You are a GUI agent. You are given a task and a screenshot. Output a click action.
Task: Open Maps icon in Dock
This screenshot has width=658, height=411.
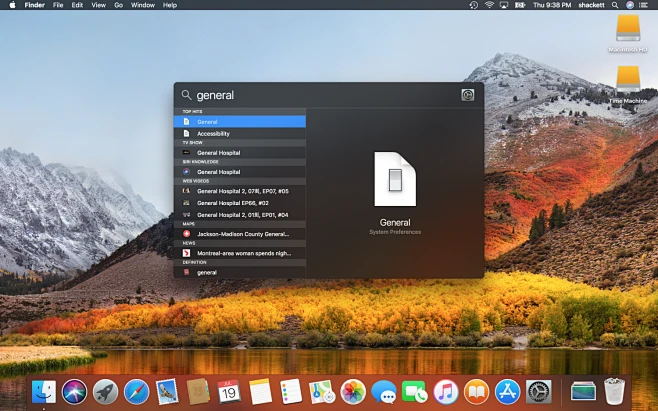point(321,392)
